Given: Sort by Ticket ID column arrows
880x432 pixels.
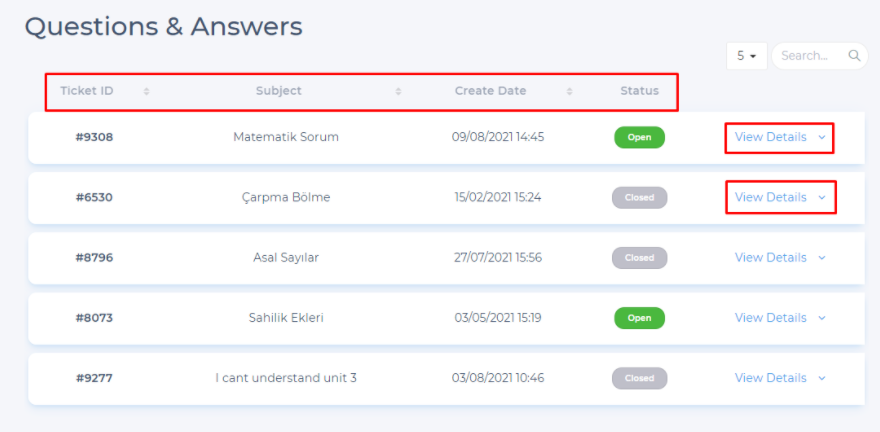Looking at the screenshot, I should pos(146,91).
